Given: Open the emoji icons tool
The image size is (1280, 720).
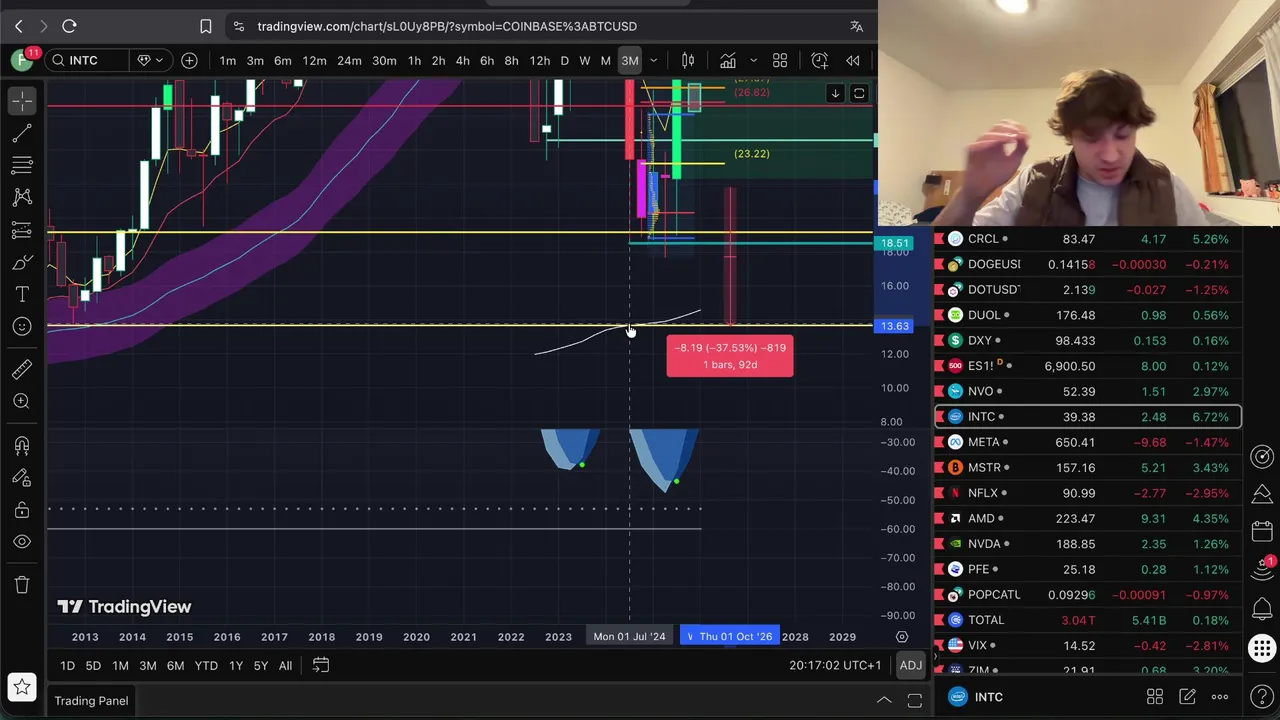Looking at the screenshot, I should (22, 327).
